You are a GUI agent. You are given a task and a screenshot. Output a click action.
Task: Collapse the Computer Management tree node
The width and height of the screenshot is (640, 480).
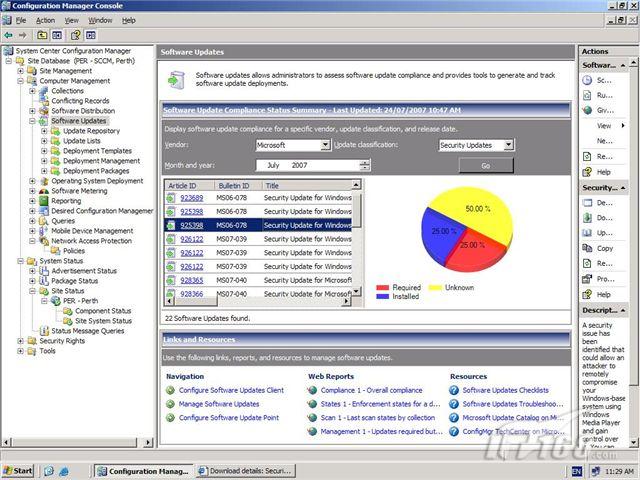point(20,81)
